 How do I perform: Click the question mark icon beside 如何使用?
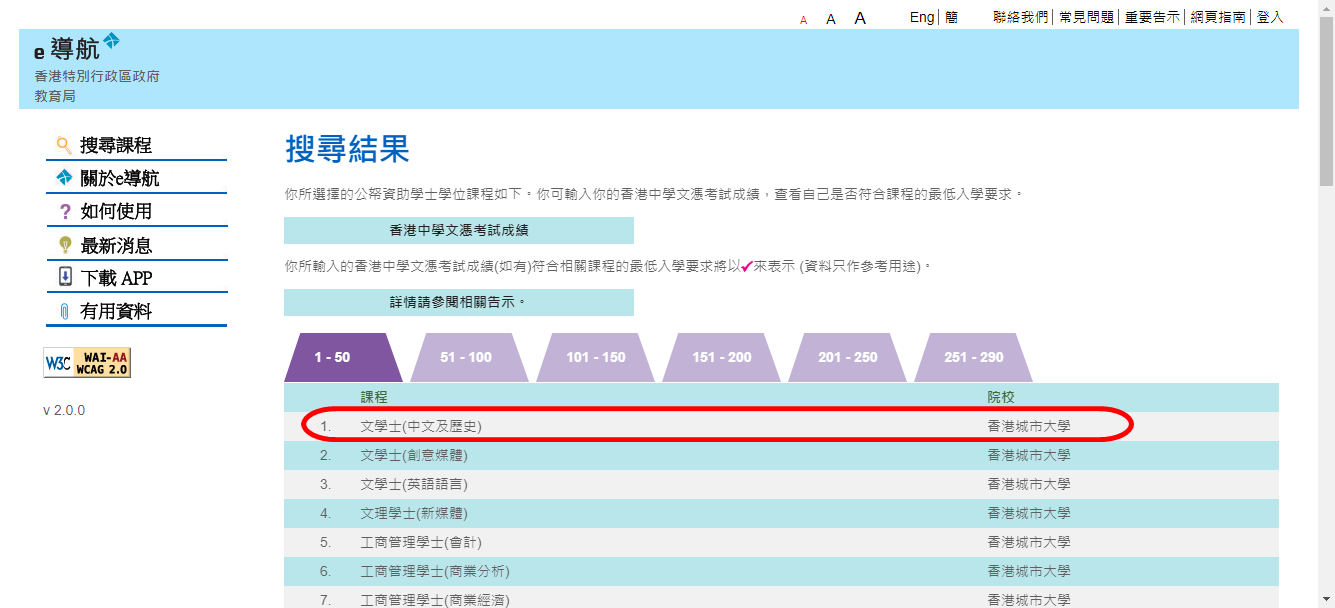pos(65,211)
